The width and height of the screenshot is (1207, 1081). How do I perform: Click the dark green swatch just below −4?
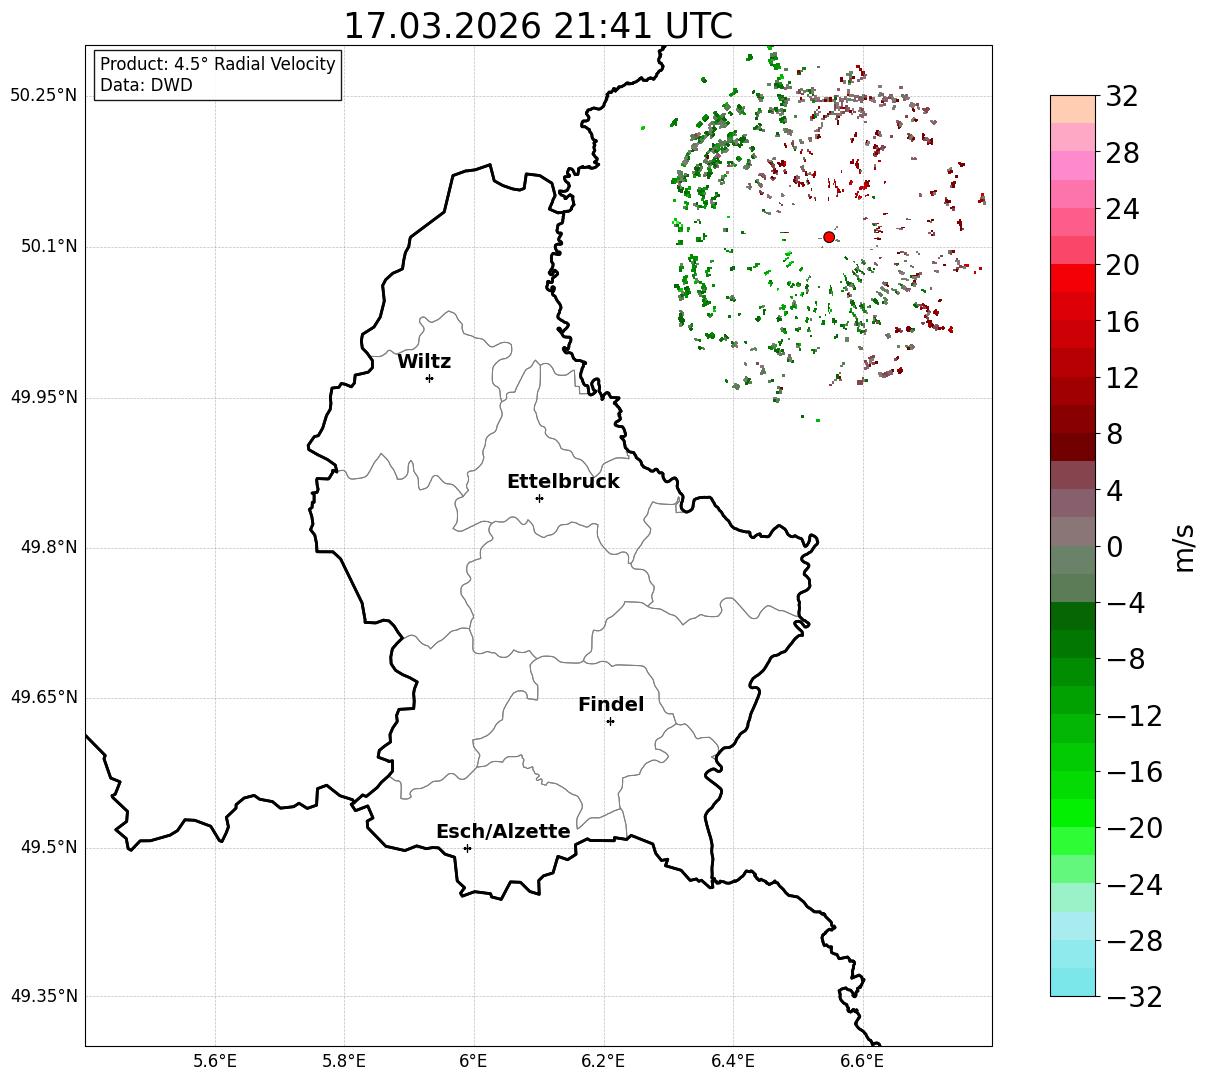tap(1073, 616)
